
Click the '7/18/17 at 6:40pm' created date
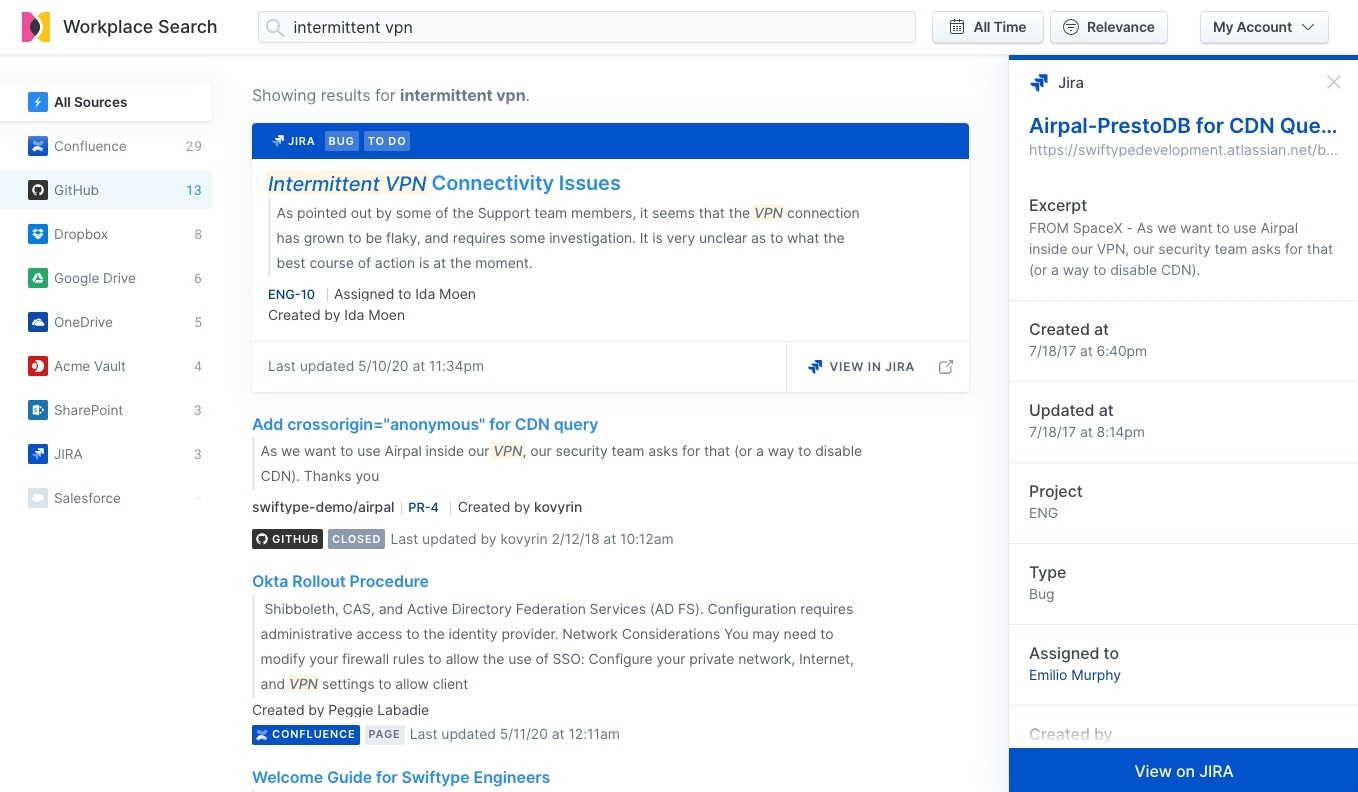1088,351
